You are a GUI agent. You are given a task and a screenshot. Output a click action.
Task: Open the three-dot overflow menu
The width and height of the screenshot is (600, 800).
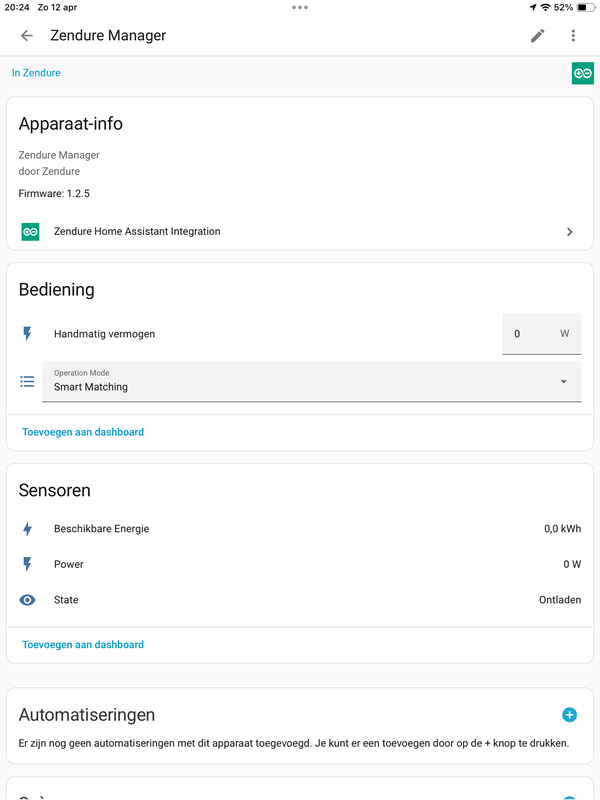pyautogui.click(x=573, y=35)
